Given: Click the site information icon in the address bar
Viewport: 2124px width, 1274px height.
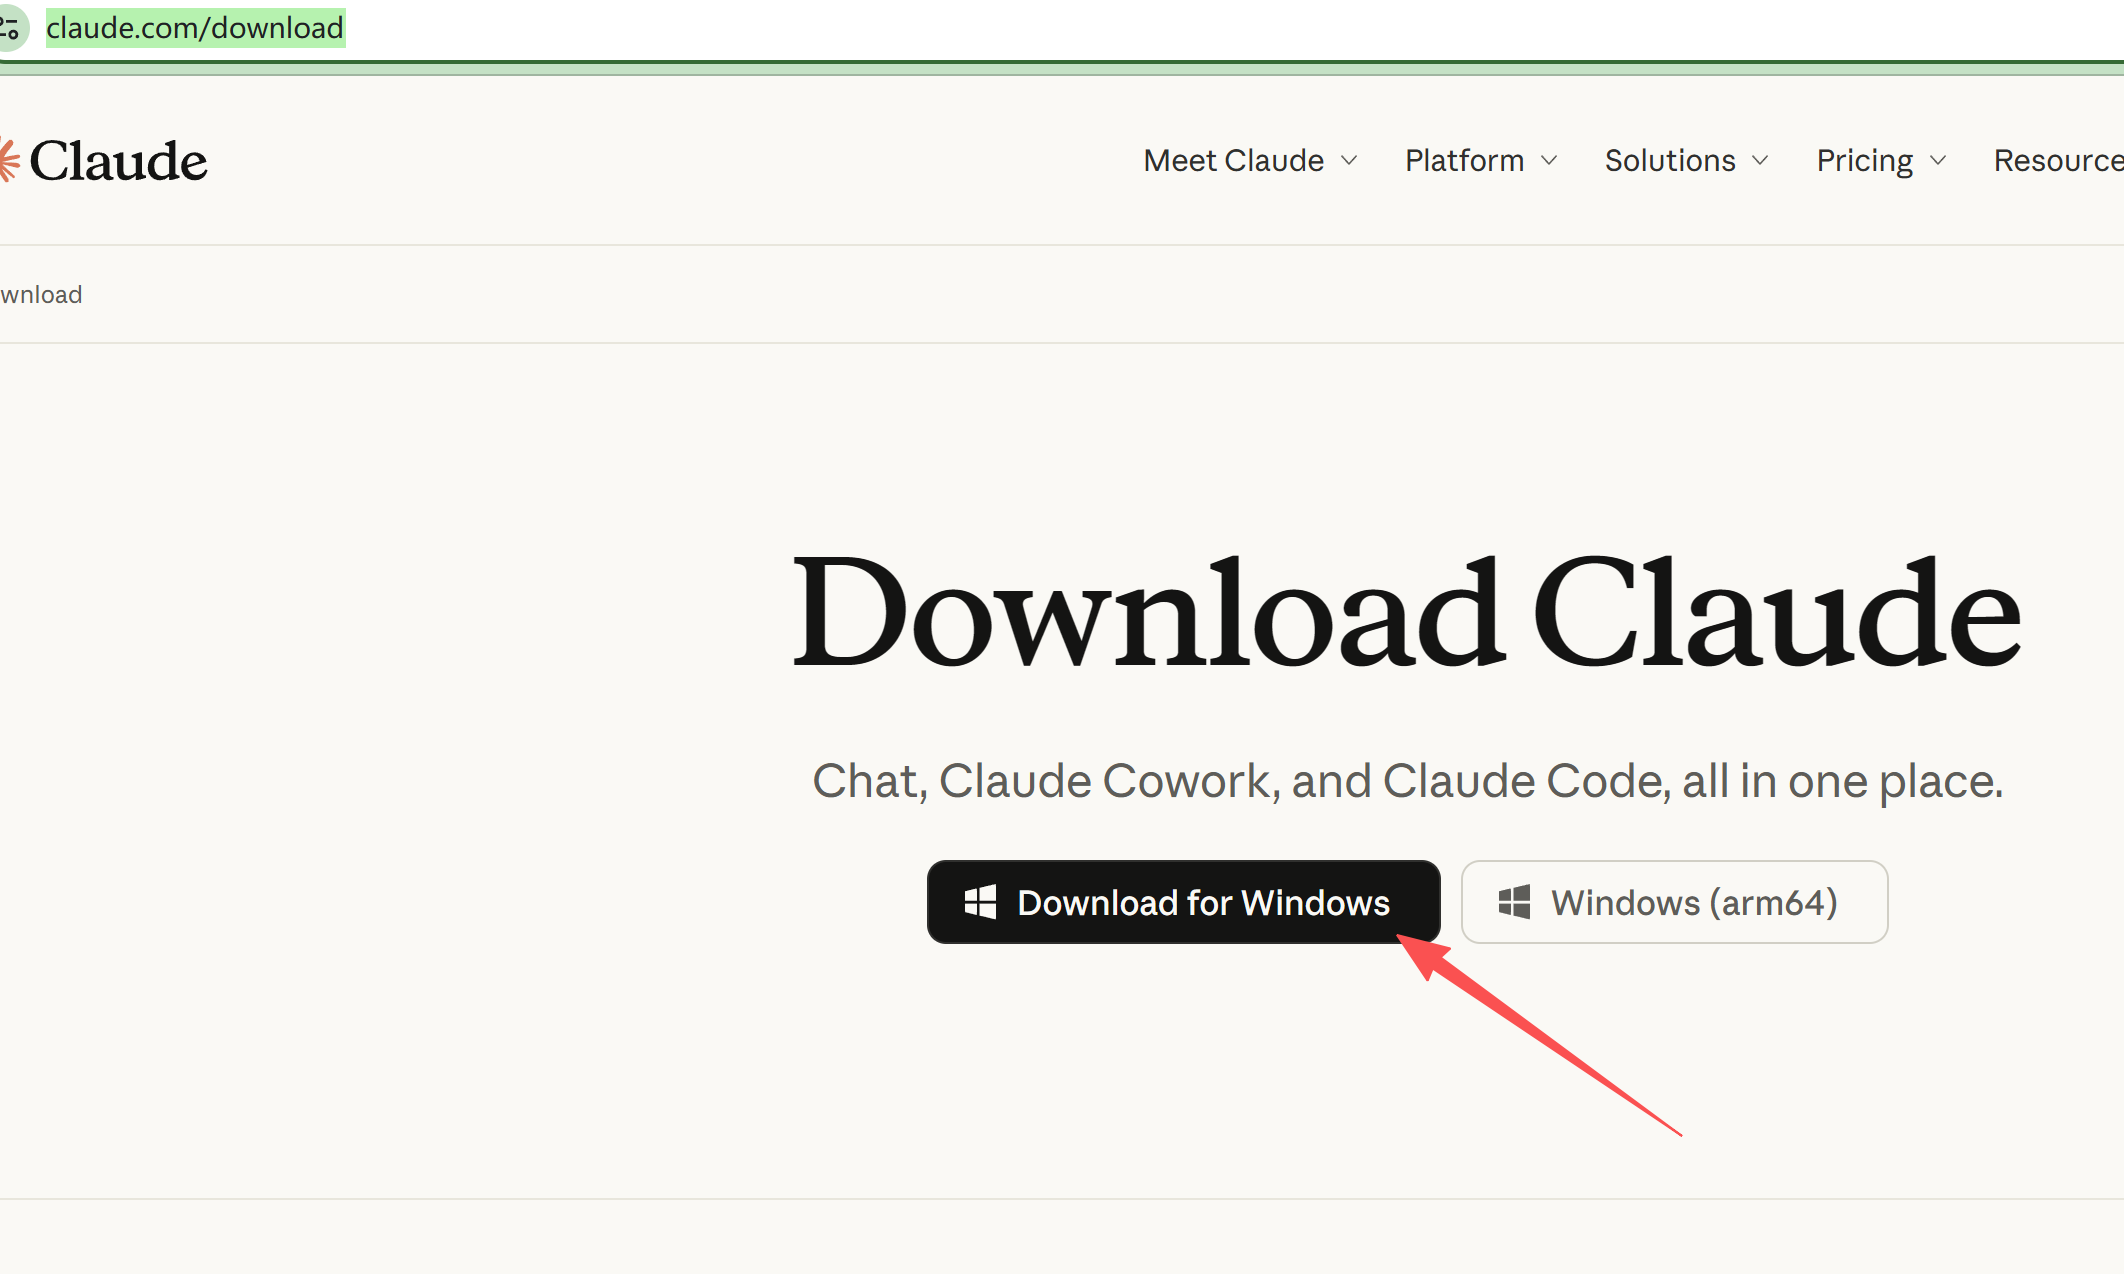Looking at the screenshot, I should tap(10, 27).
